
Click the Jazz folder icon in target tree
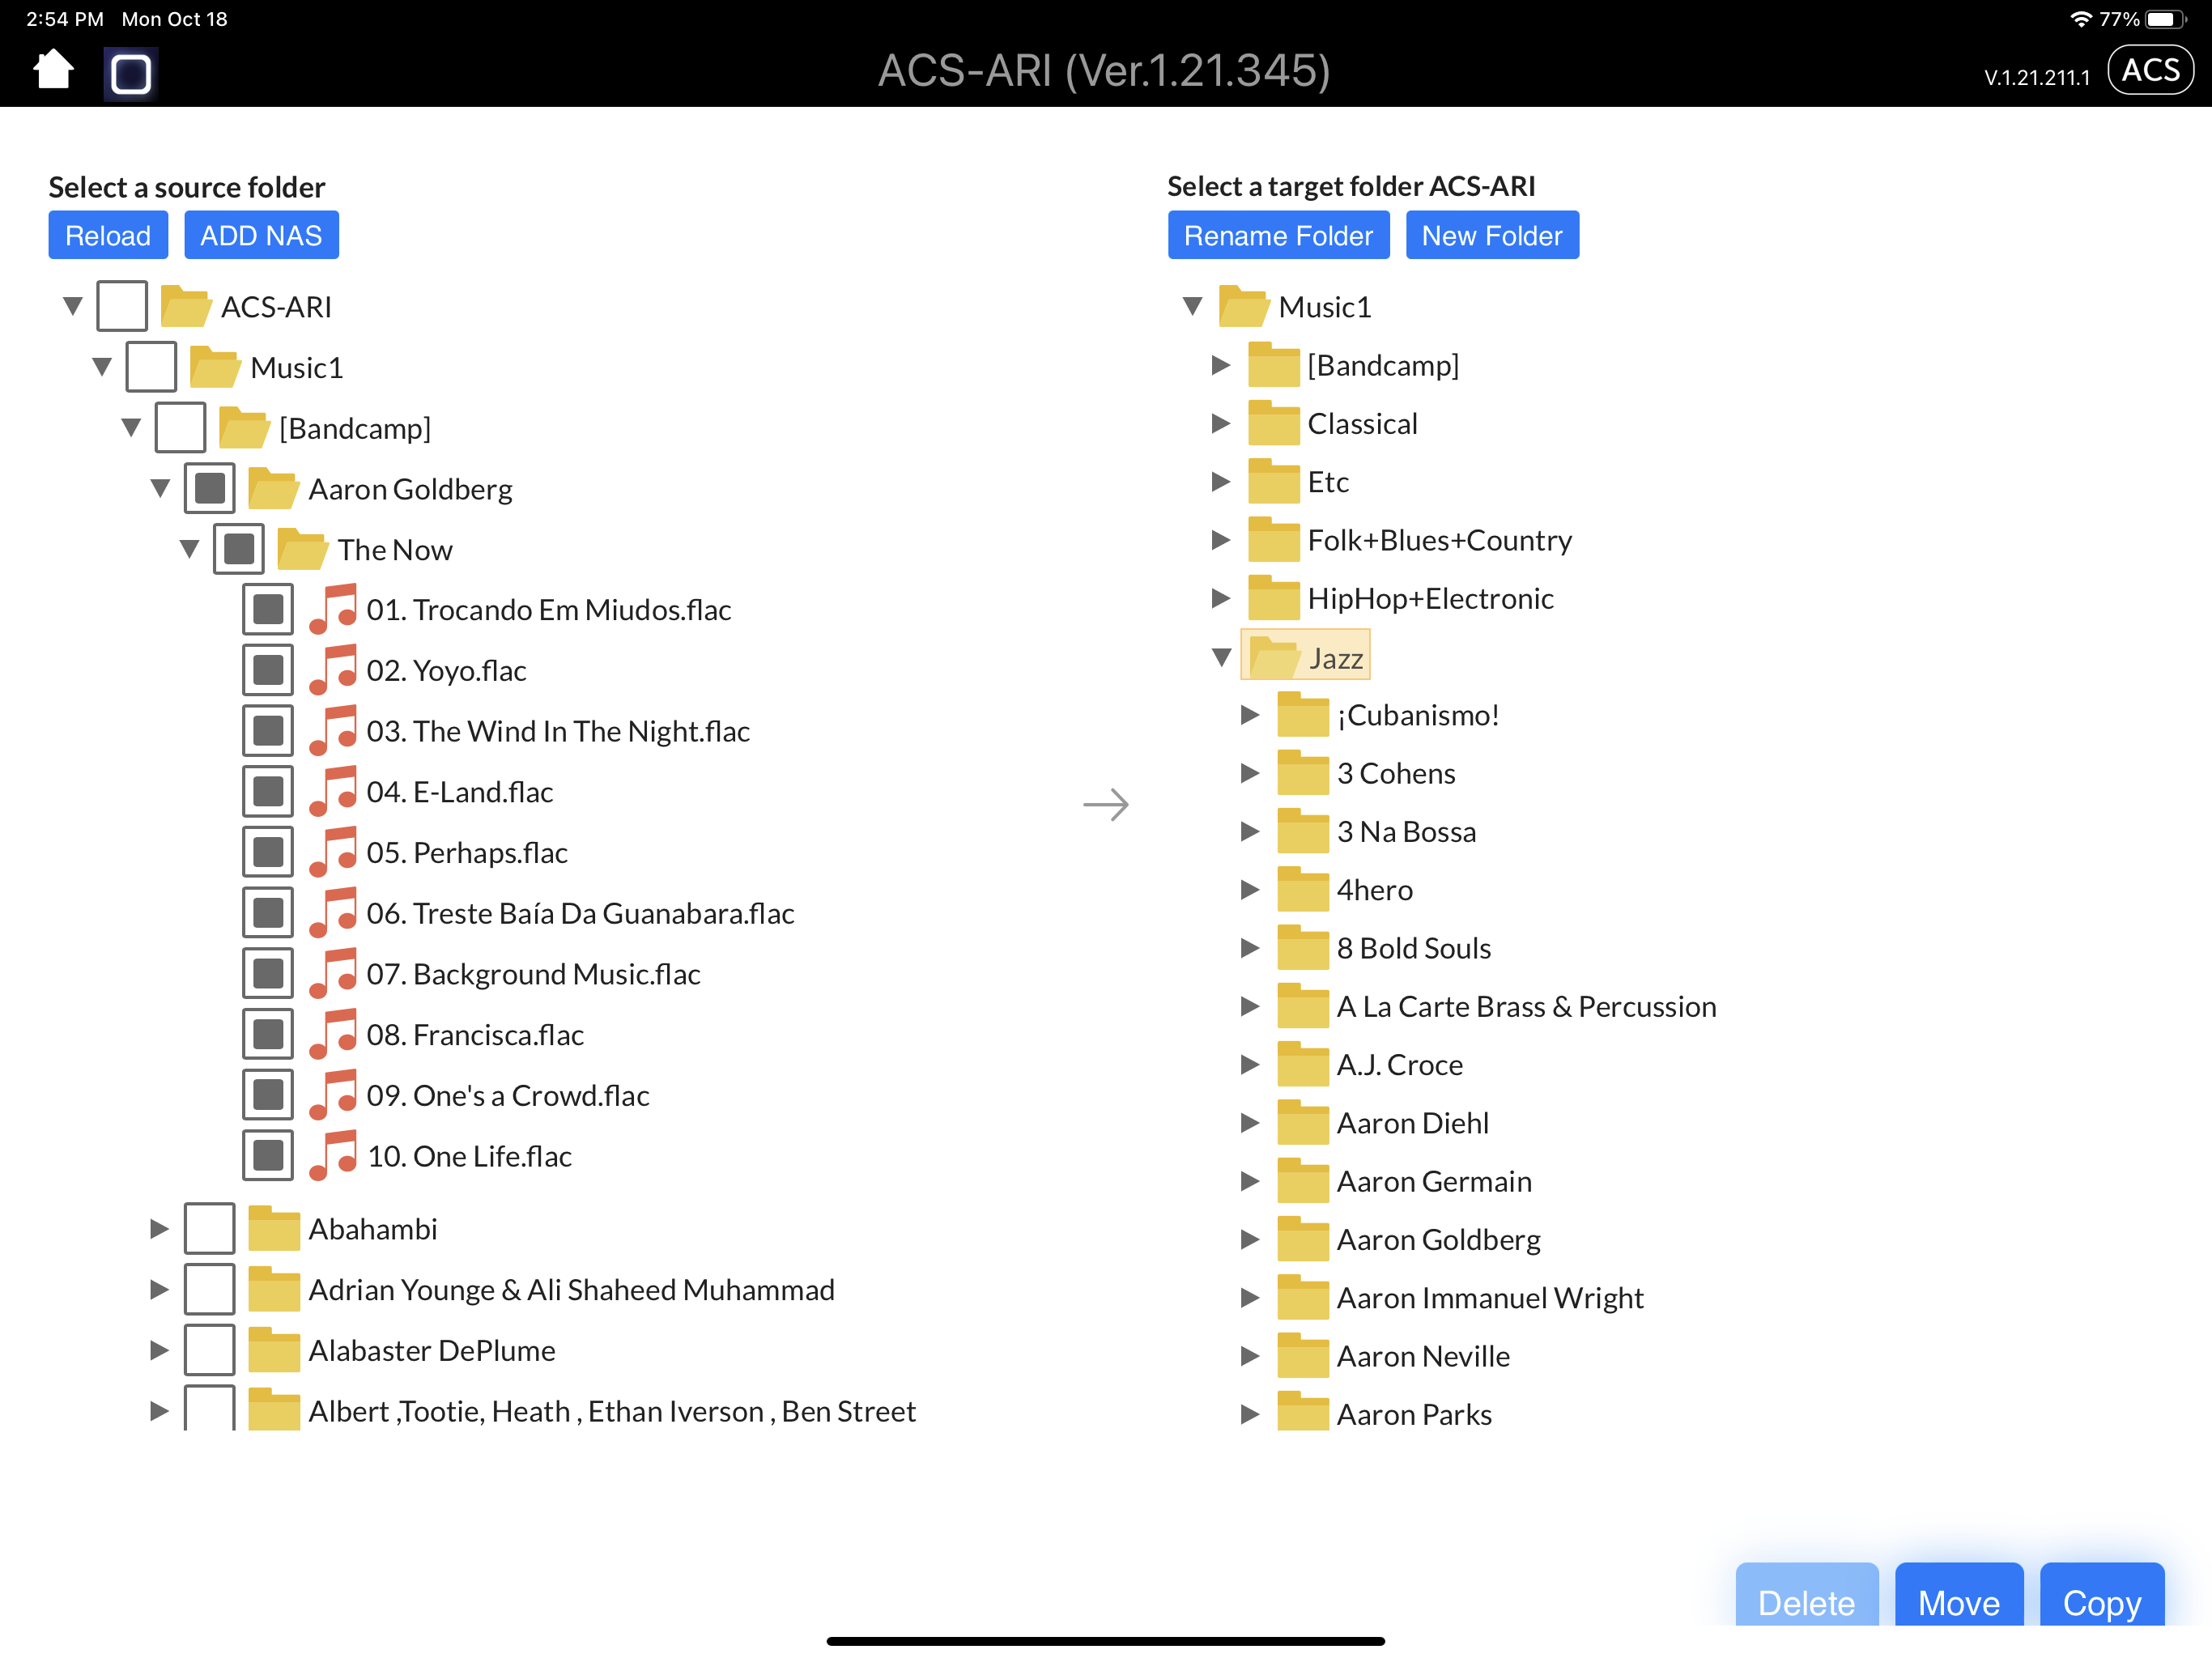tap(1275, 657)
